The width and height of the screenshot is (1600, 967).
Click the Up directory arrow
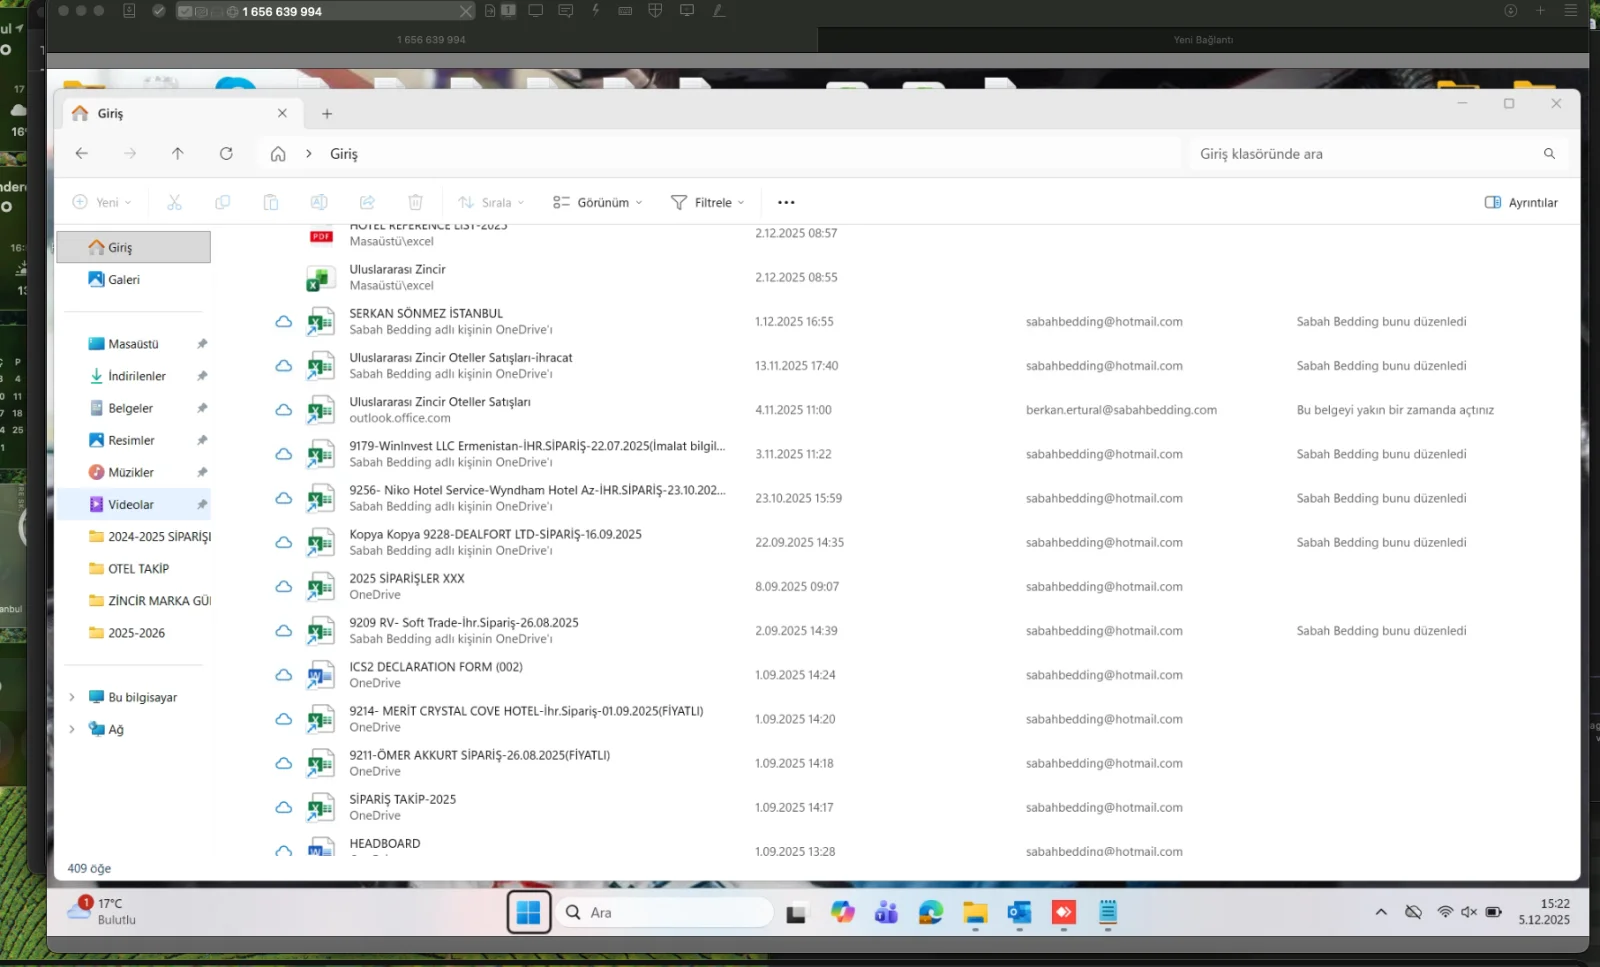pos(178,154)
